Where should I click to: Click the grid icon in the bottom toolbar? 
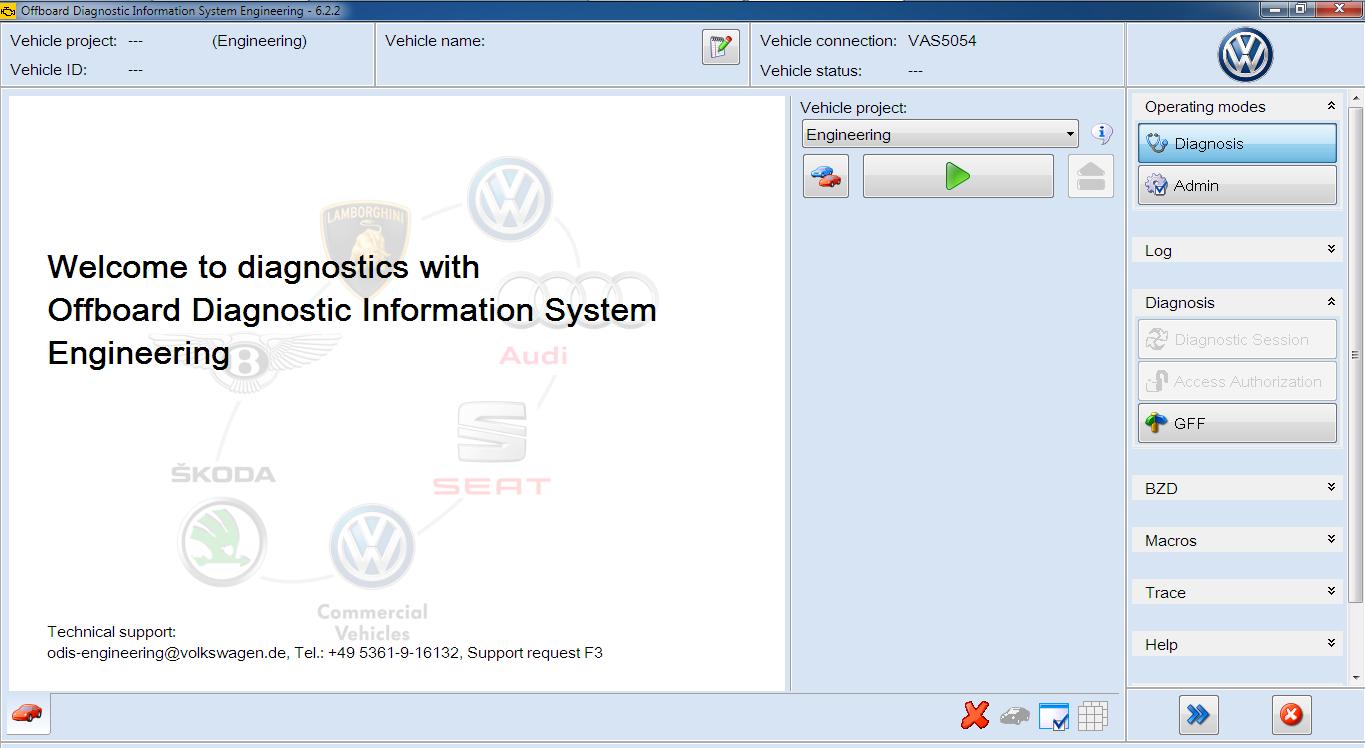1093,716
